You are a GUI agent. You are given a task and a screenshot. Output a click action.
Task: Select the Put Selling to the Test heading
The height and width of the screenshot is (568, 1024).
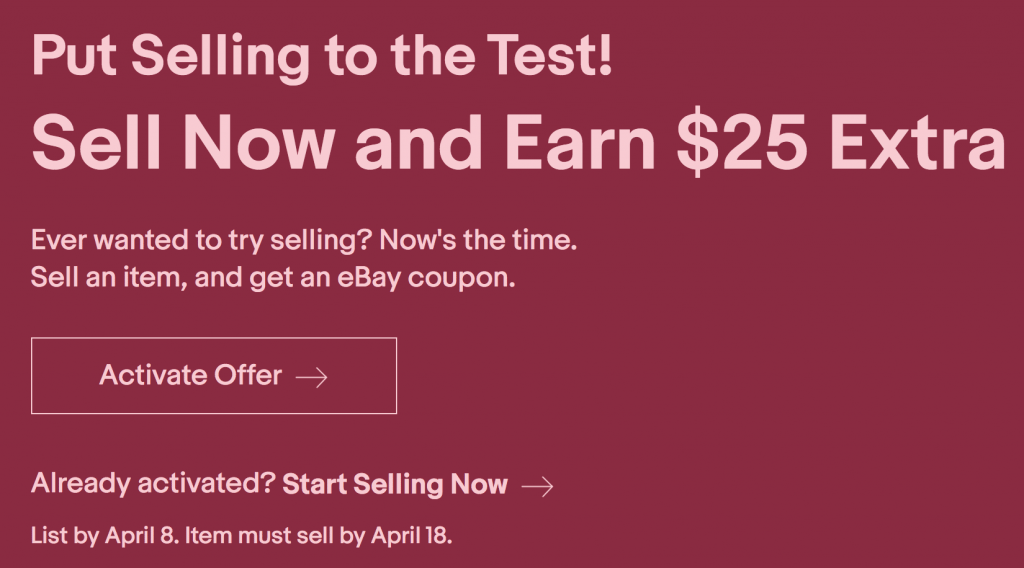[x=322, y=55]
